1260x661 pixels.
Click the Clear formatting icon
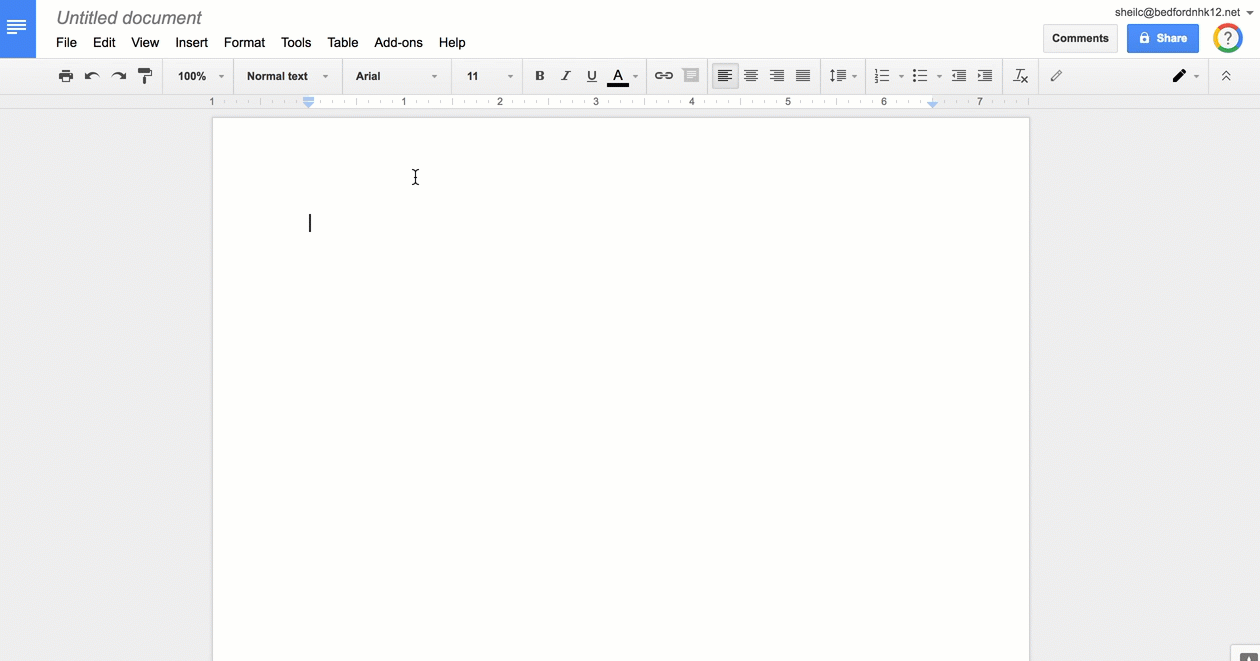1020,76
